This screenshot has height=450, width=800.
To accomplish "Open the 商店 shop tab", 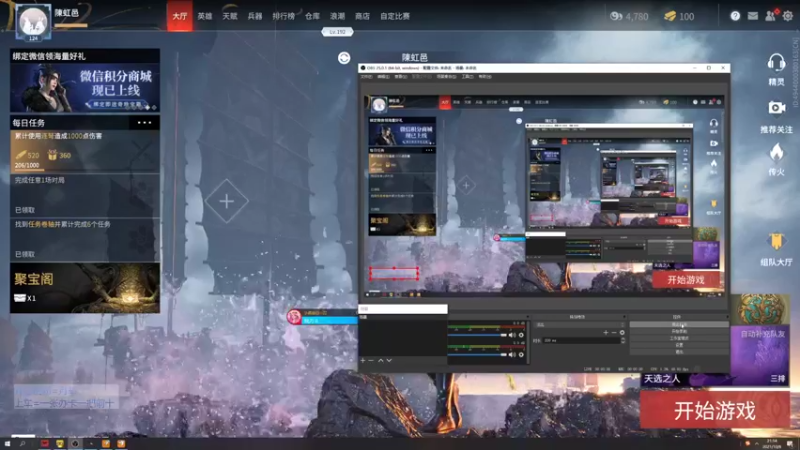I will [x=362, y=16].
